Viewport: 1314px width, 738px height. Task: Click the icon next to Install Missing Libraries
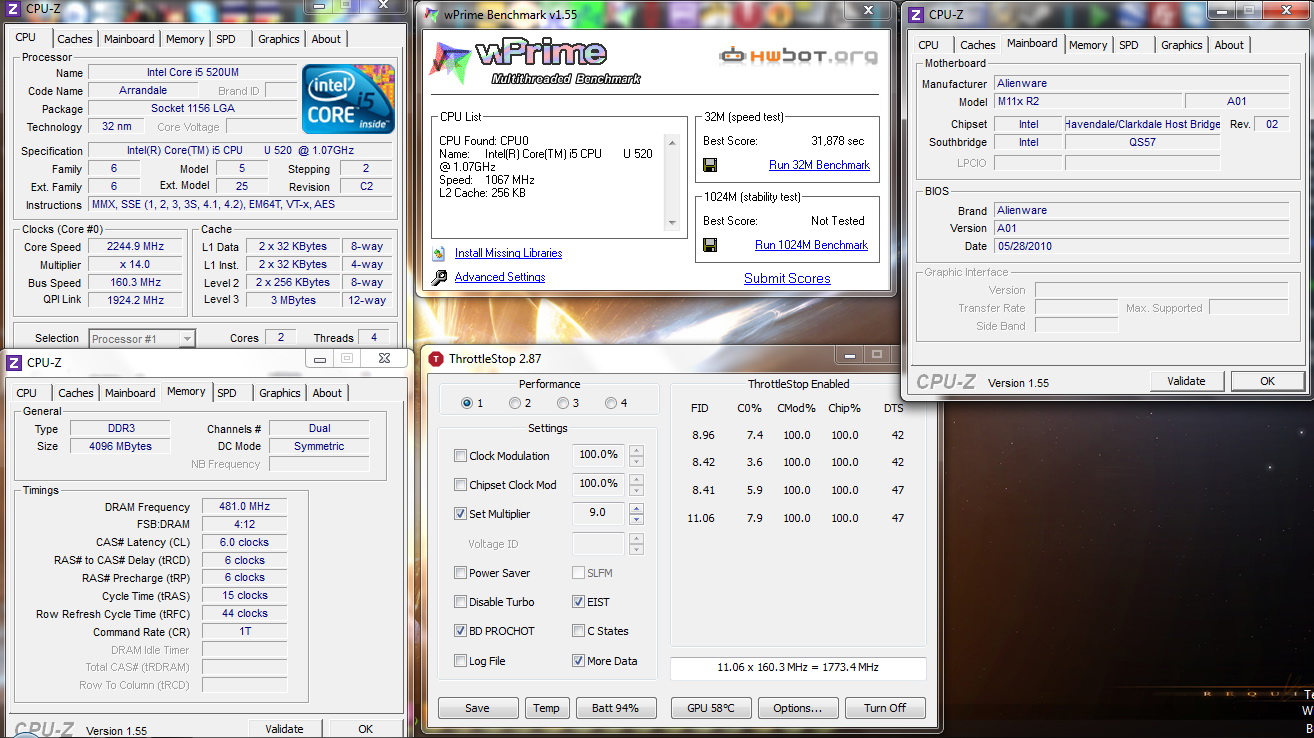[439, 253]
